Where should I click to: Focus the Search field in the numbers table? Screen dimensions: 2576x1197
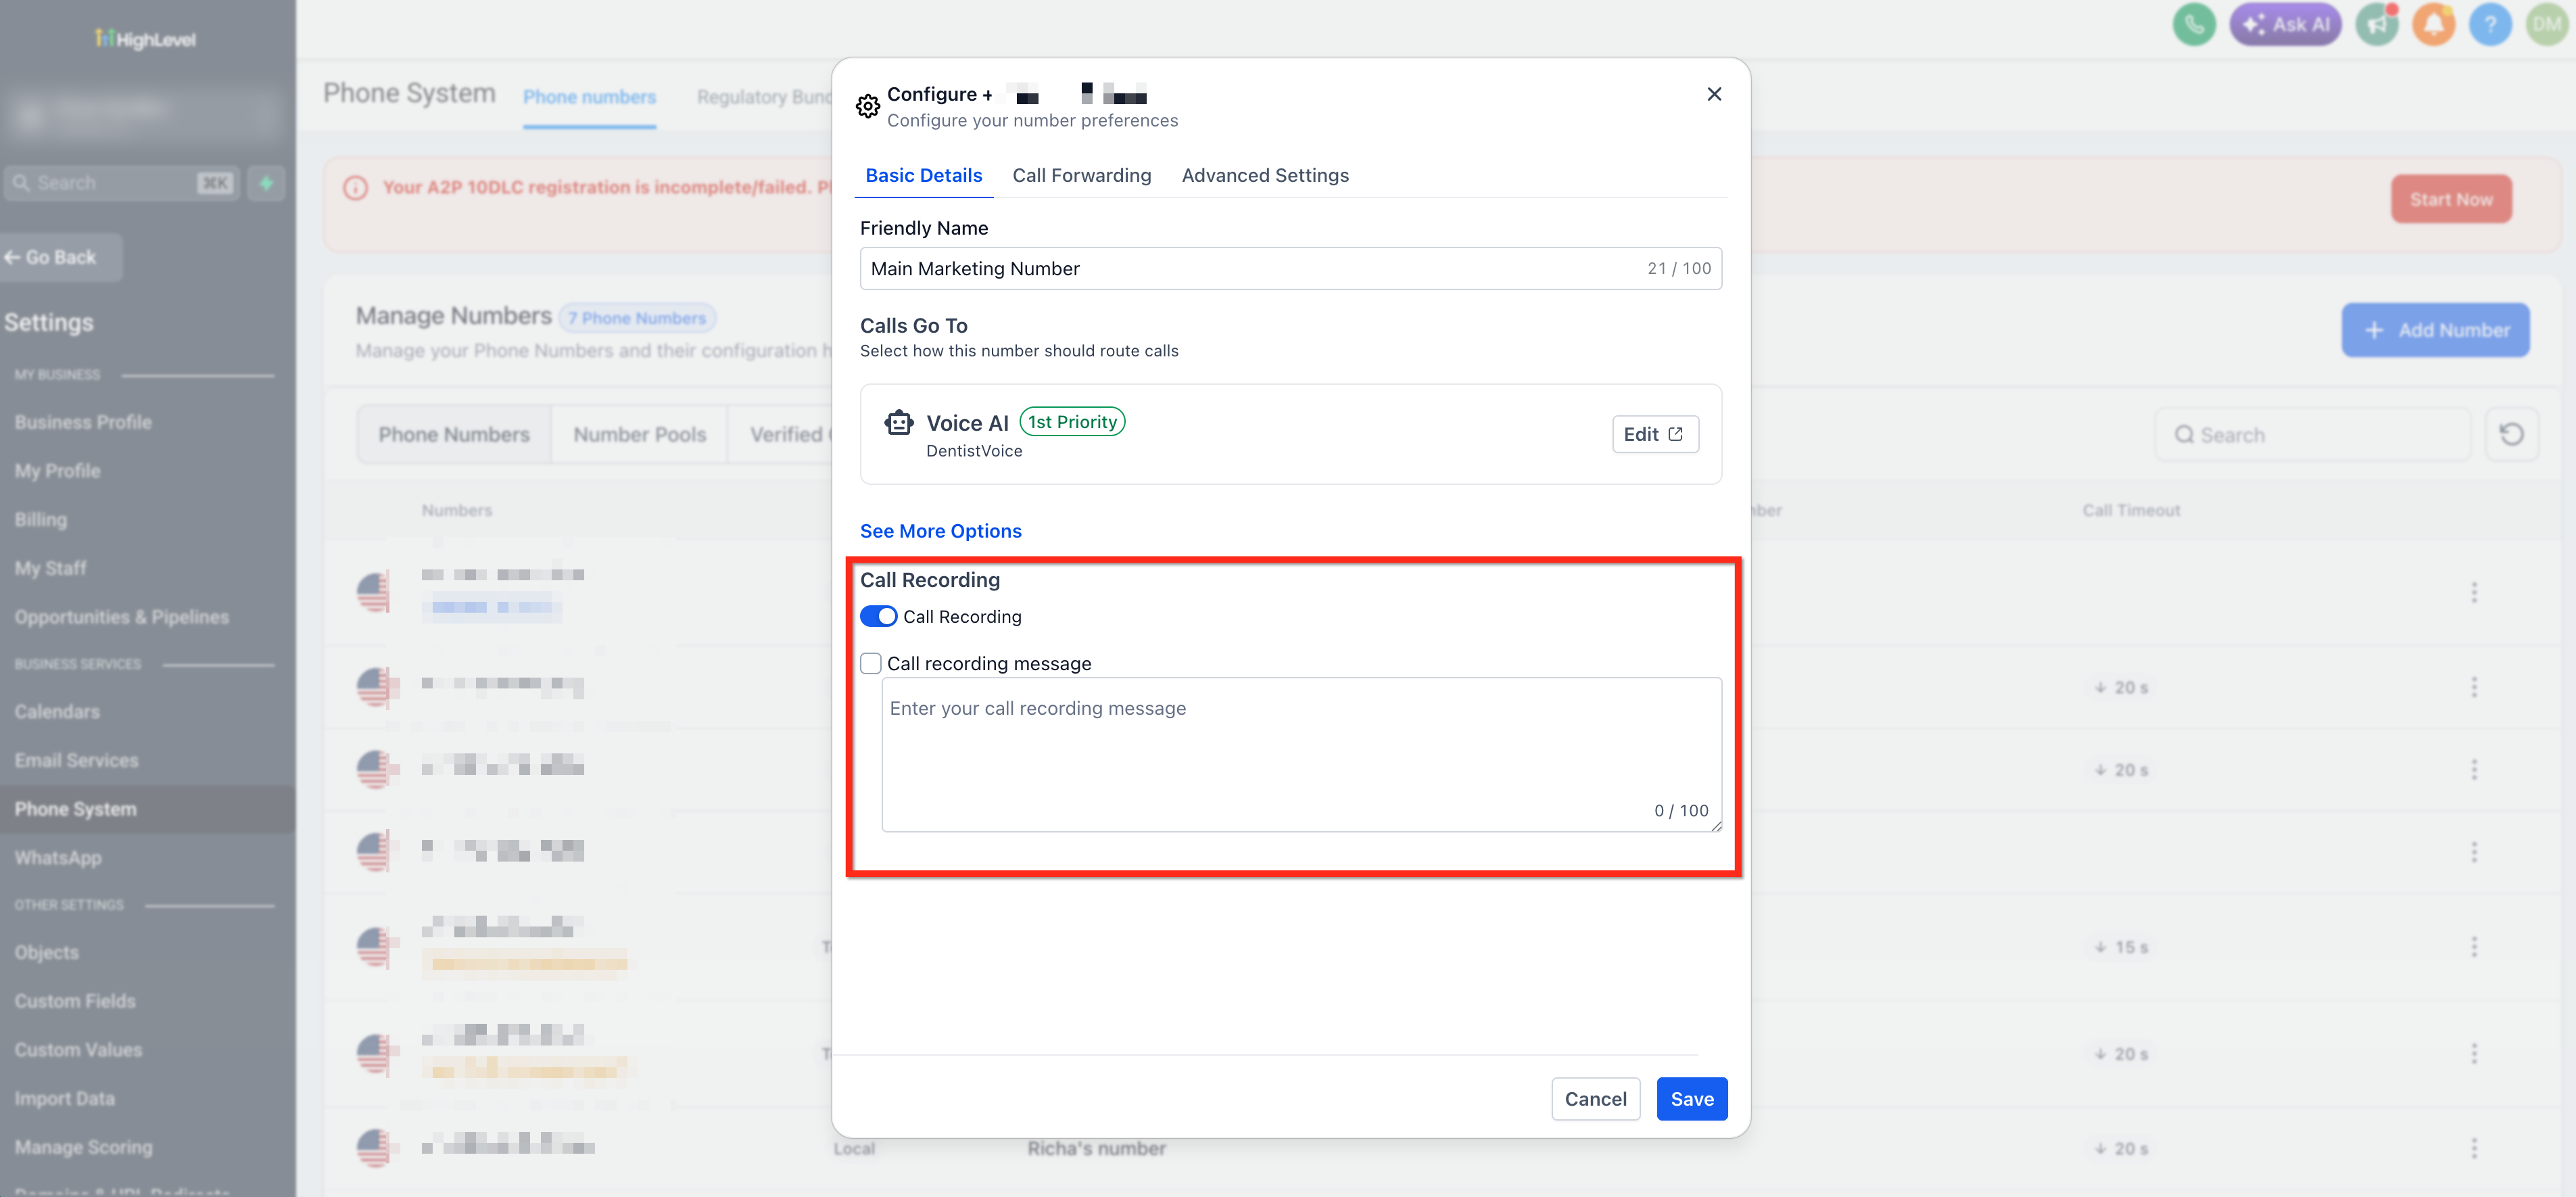[x=2312, y=434]
